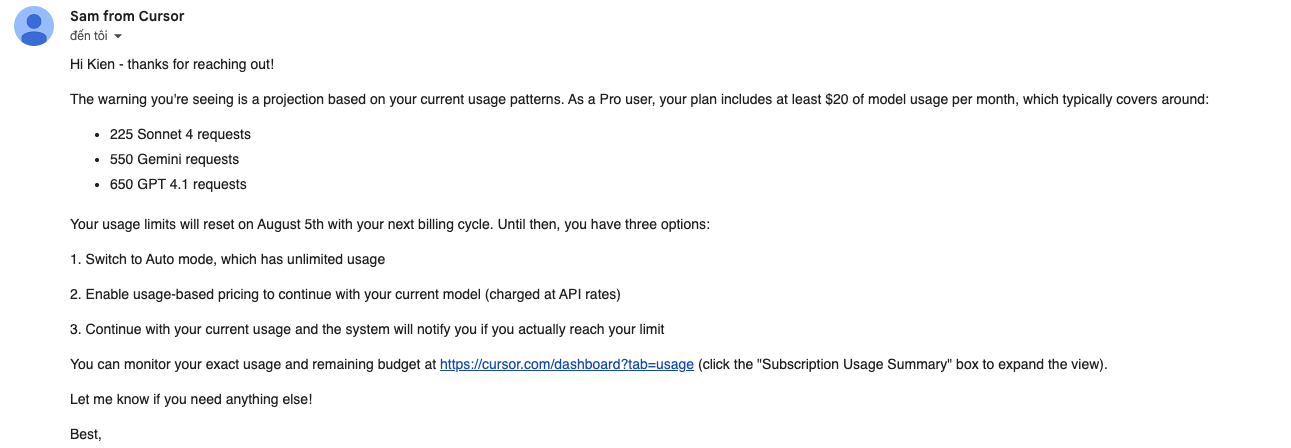The width and height of the screenshot is (1291, 448).
Task: Click the greeting line Hi Kien
Action: (x=172, y=64)
